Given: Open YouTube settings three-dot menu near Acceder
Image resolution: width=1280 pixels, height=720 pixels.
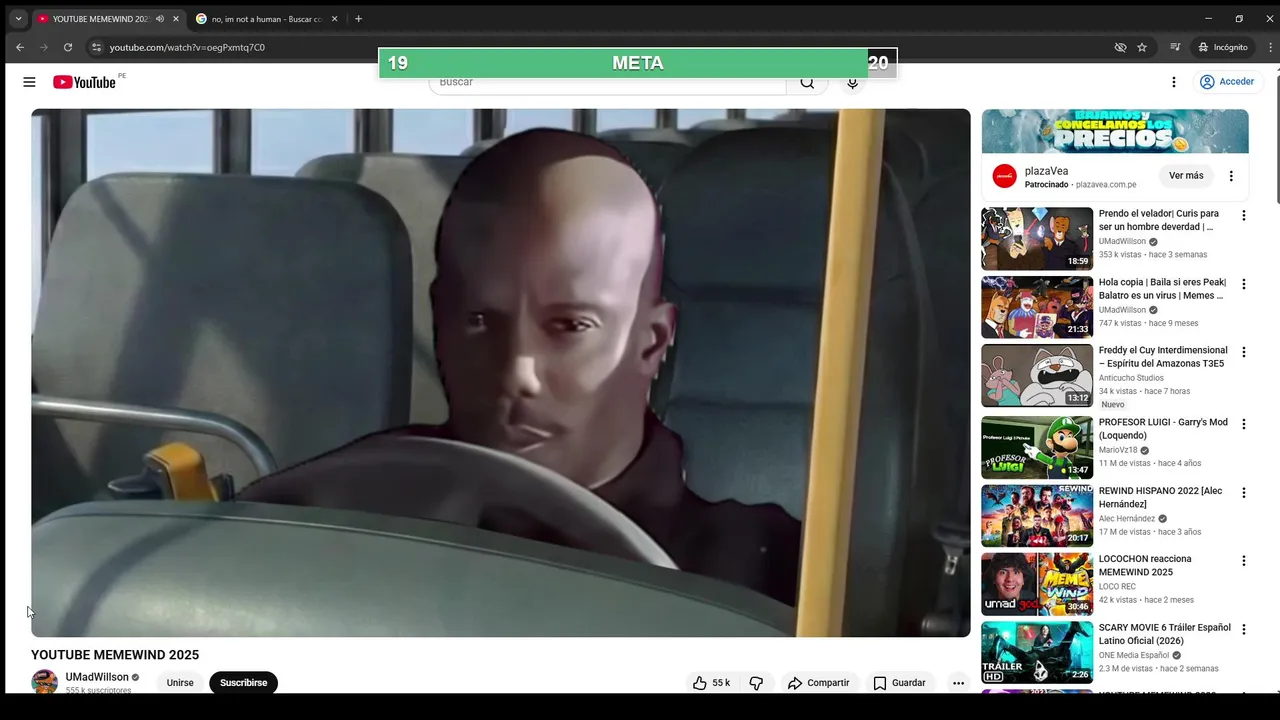Looking at the screenshot, I should (x=1174, y=82).
